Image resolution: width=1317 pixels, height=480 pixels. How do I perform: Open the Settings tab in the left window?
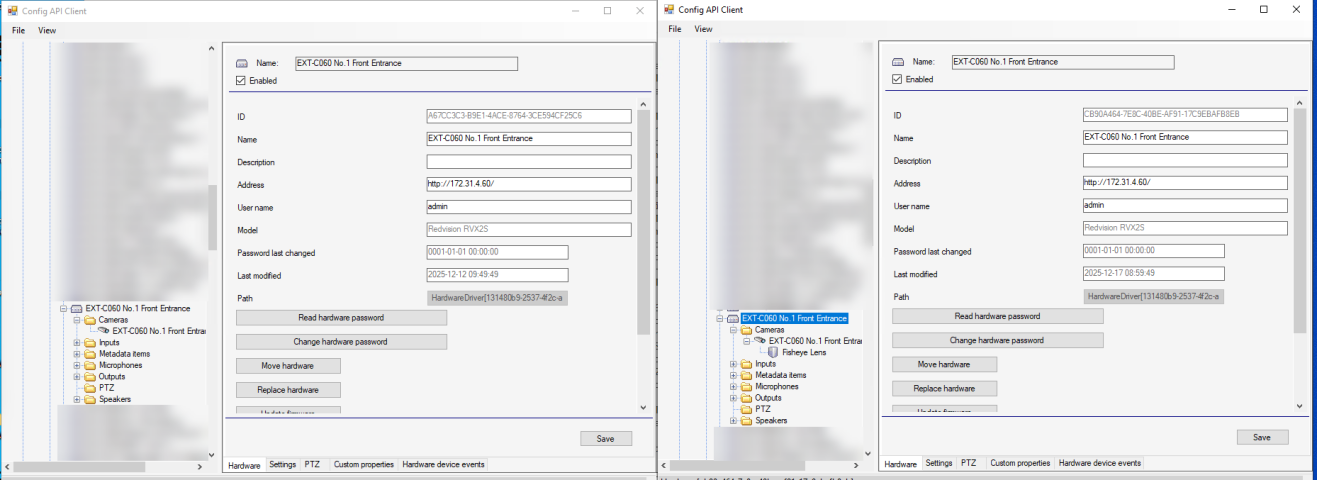click(x=283, y=465)
